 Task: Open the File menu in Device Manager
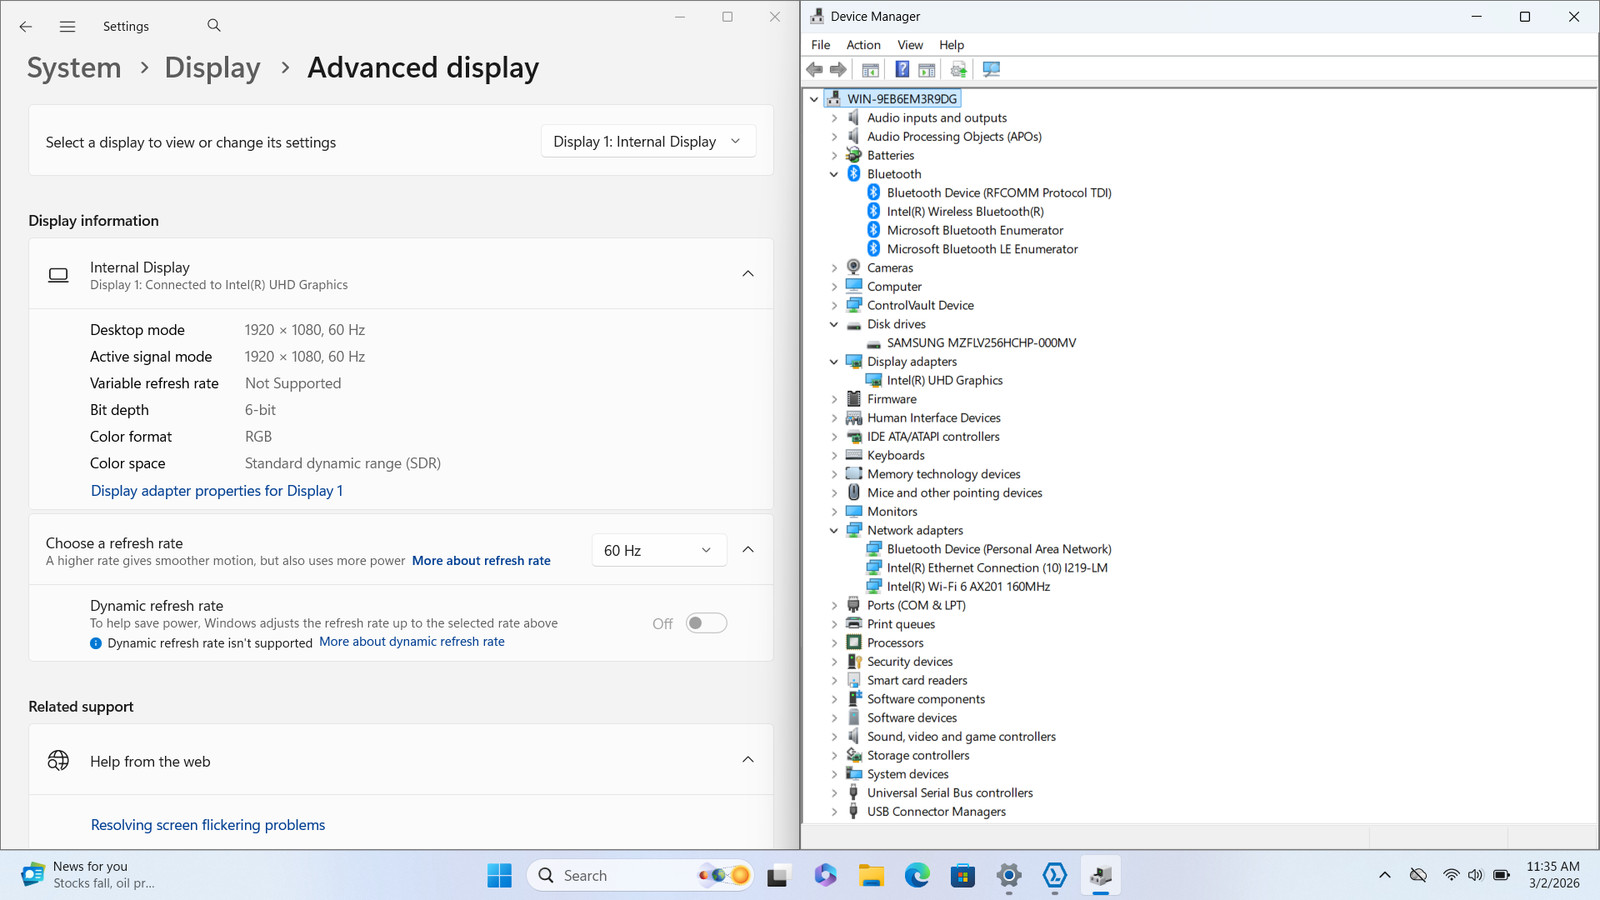(x=820, y=45)
